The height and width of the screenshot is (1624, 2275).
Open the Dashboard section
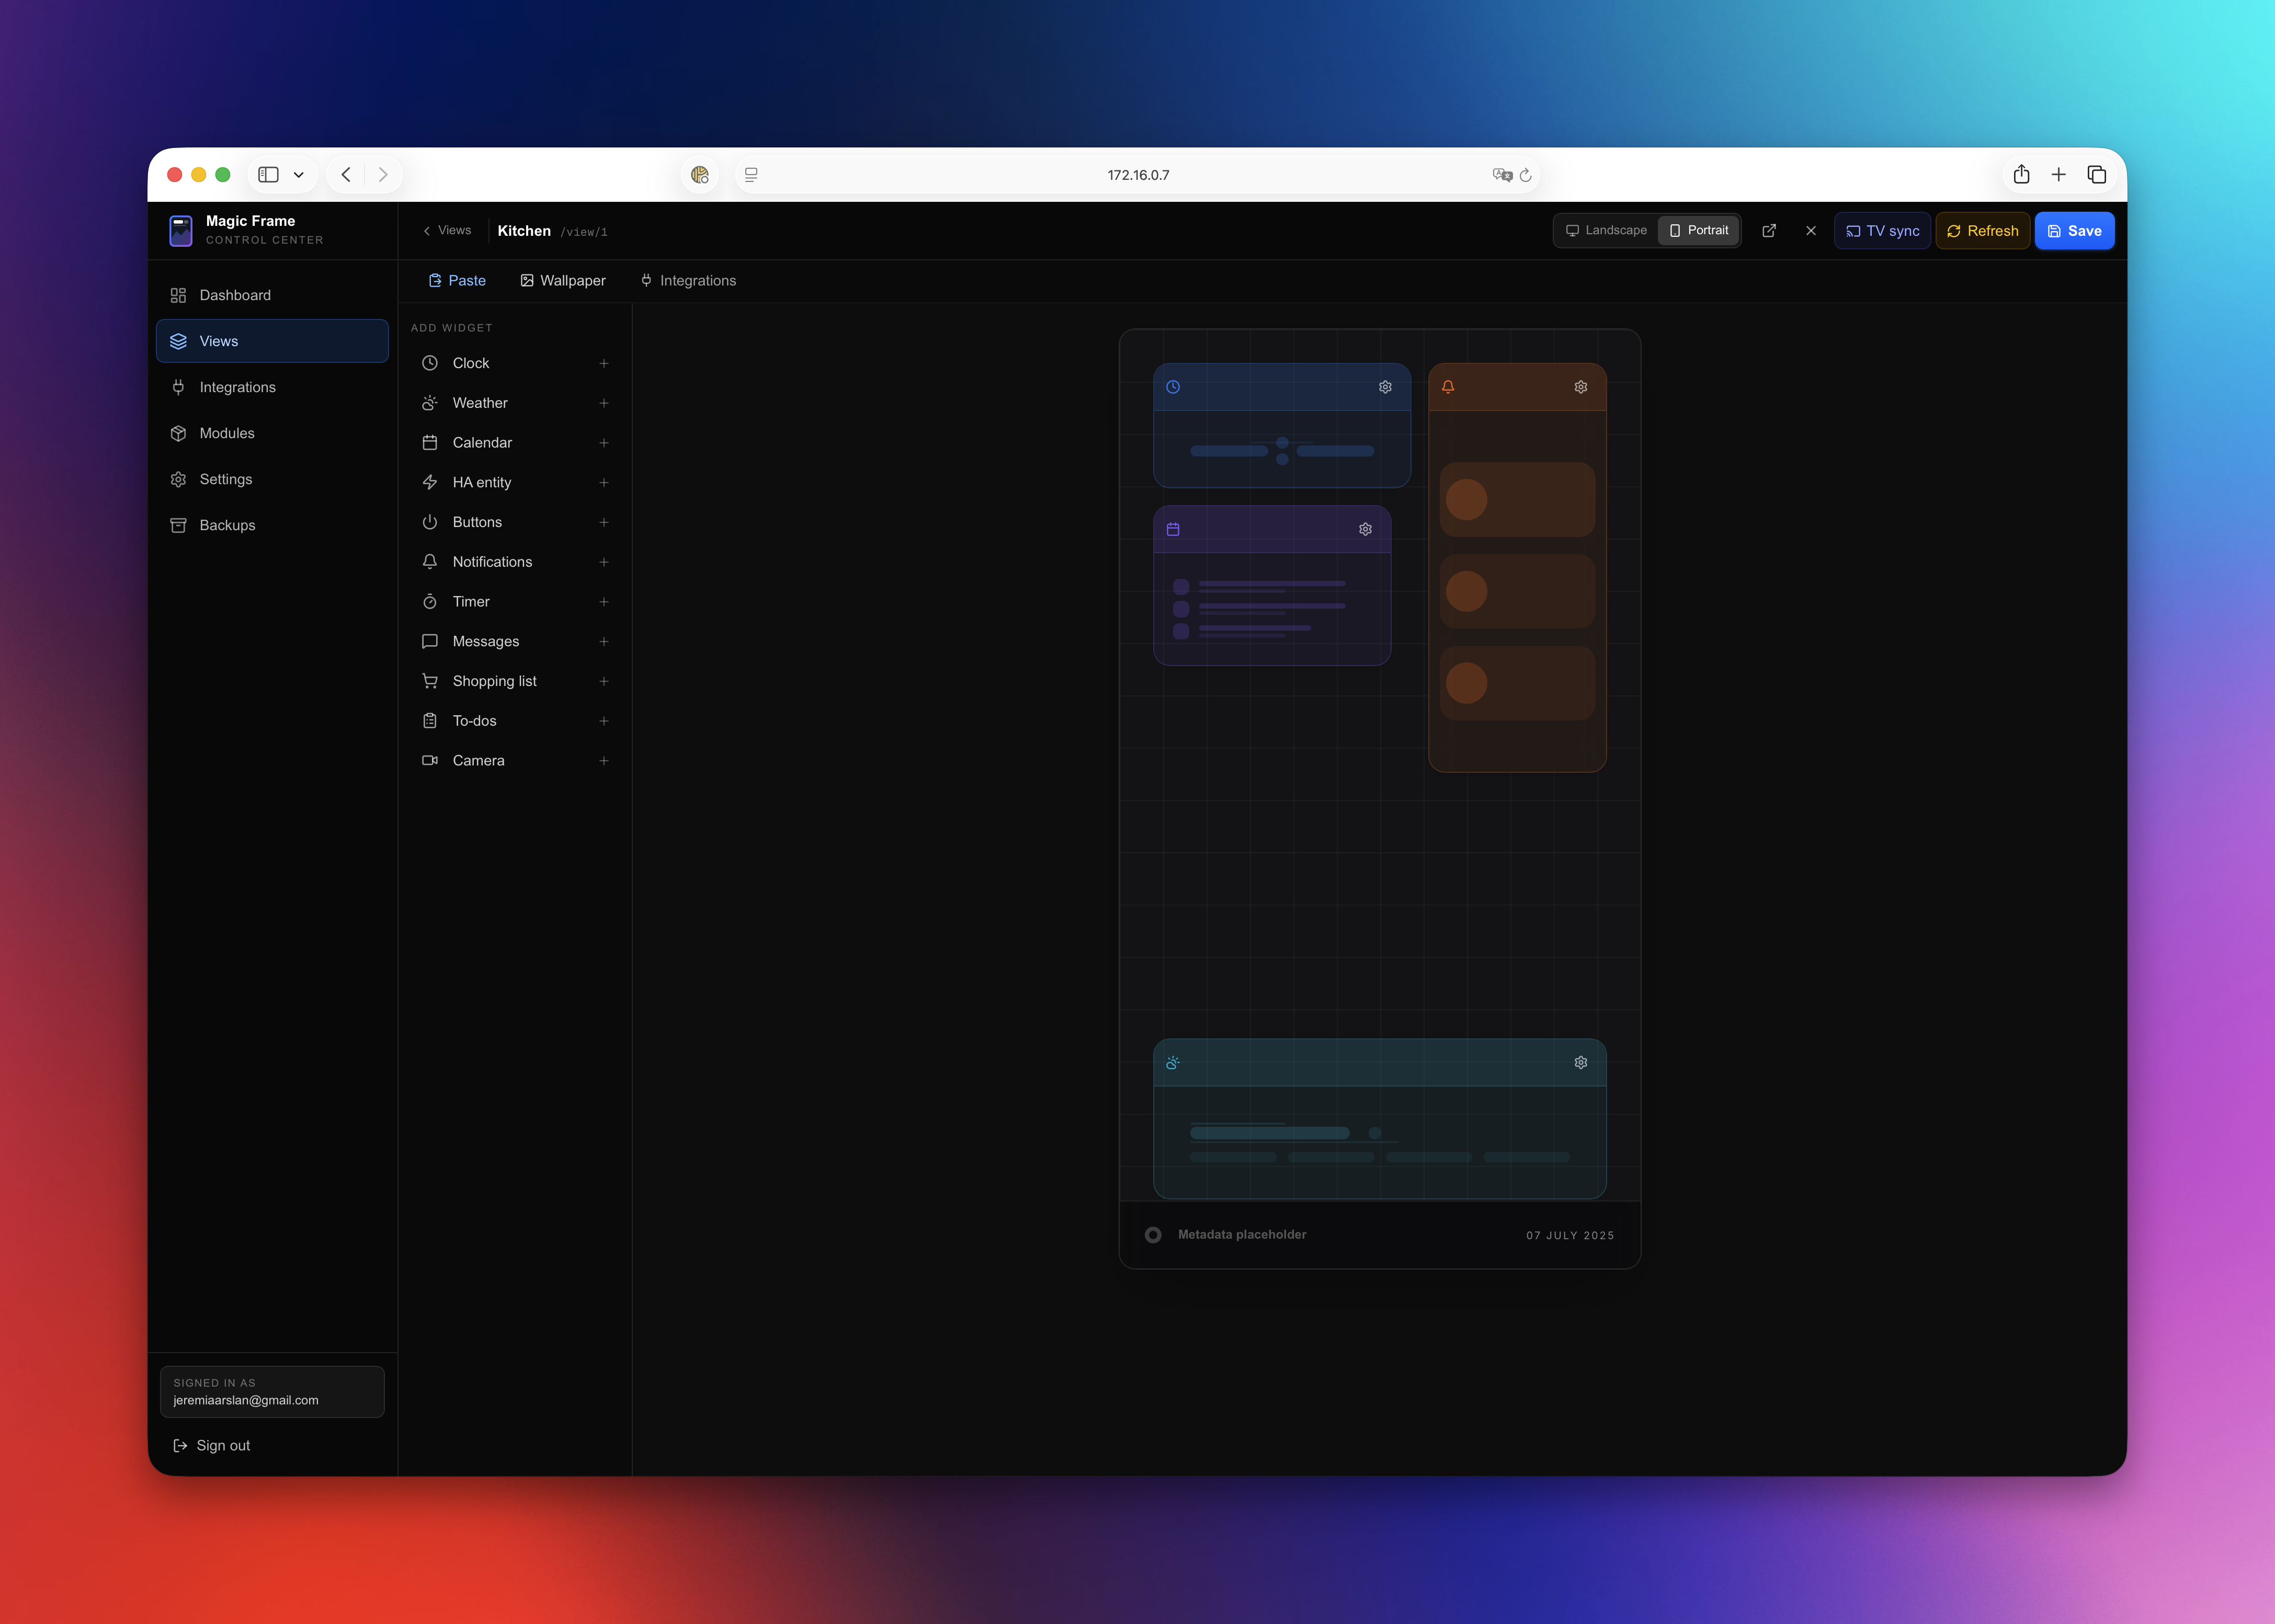click(272, 295)
